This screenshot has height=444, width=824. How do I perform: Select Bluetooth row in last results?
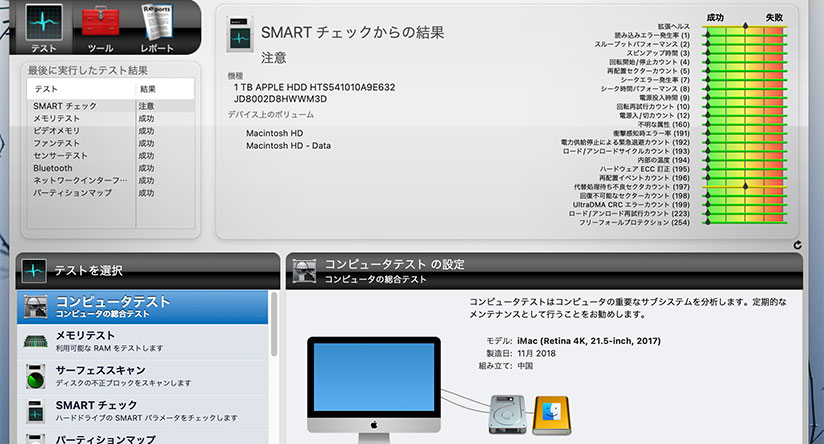111,168
